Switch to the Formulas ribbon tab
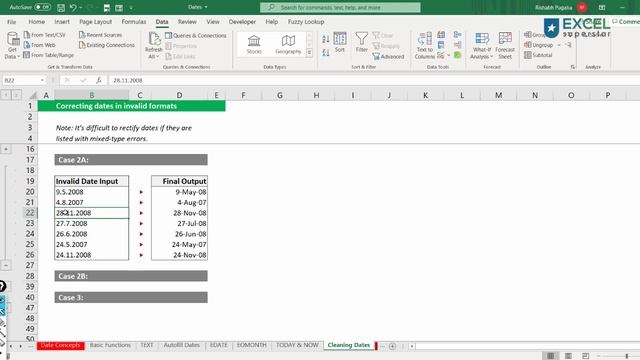Image resolution: width=640 pixels, height=360 pixels. (x=133, y=22)
